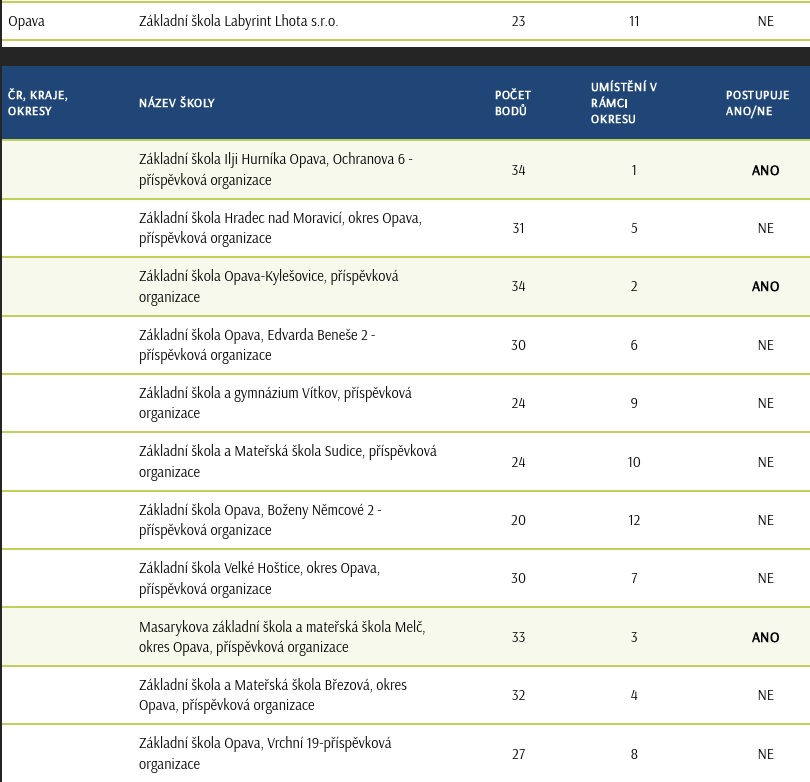Screen dimensions: 810x782
Task: Select Základní škola a Mateřská škola Sudice
Action: pyautogui.click(x=287, y=462)
